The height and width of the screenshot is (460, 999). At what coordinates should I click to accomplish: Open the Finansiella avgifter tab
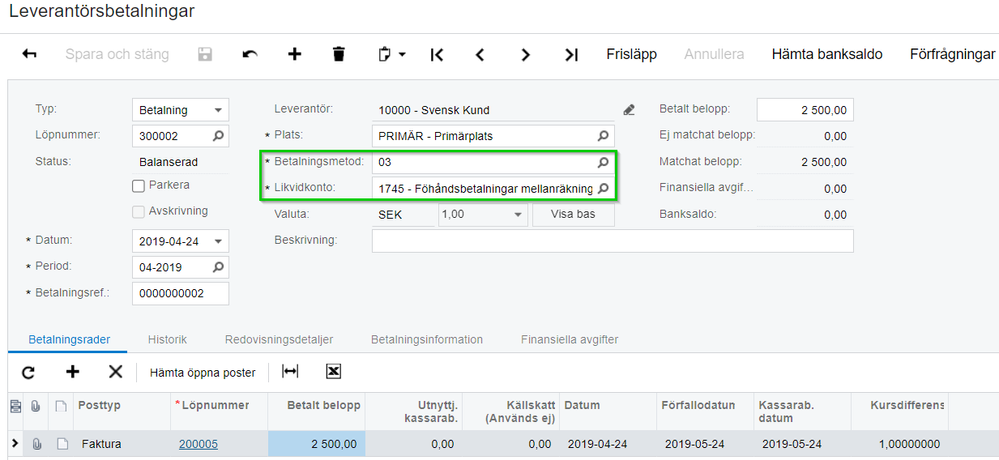coord(570,340)
